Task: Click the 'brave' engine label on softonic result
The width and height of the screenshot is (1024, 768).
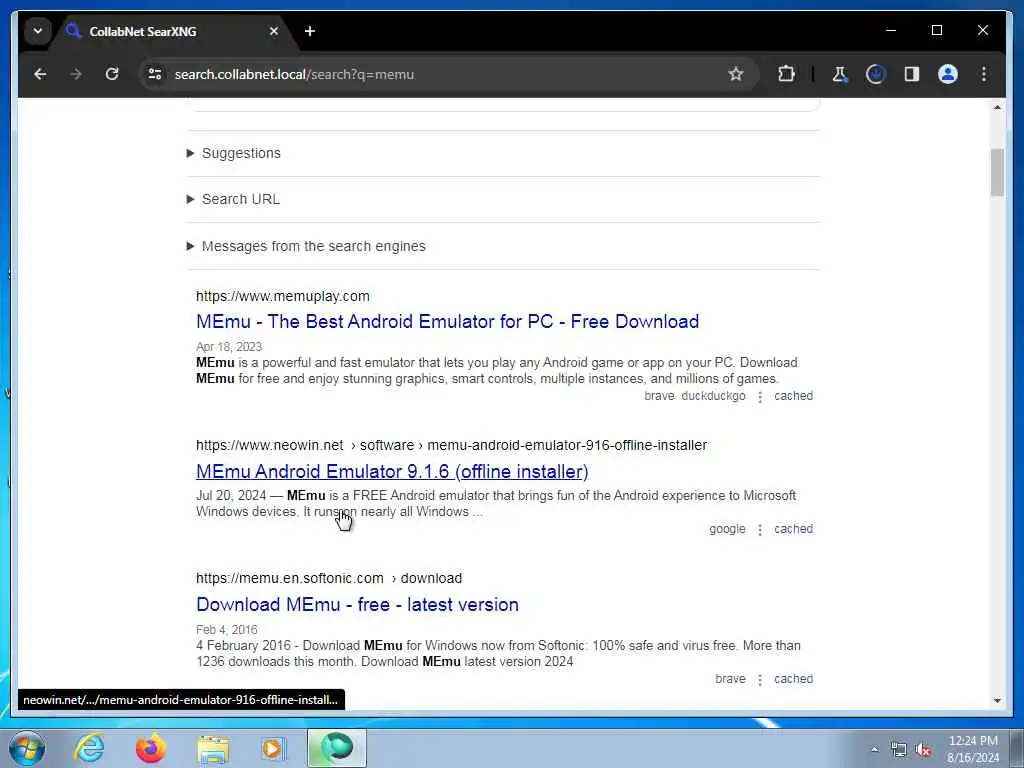Action: [730, 679]
